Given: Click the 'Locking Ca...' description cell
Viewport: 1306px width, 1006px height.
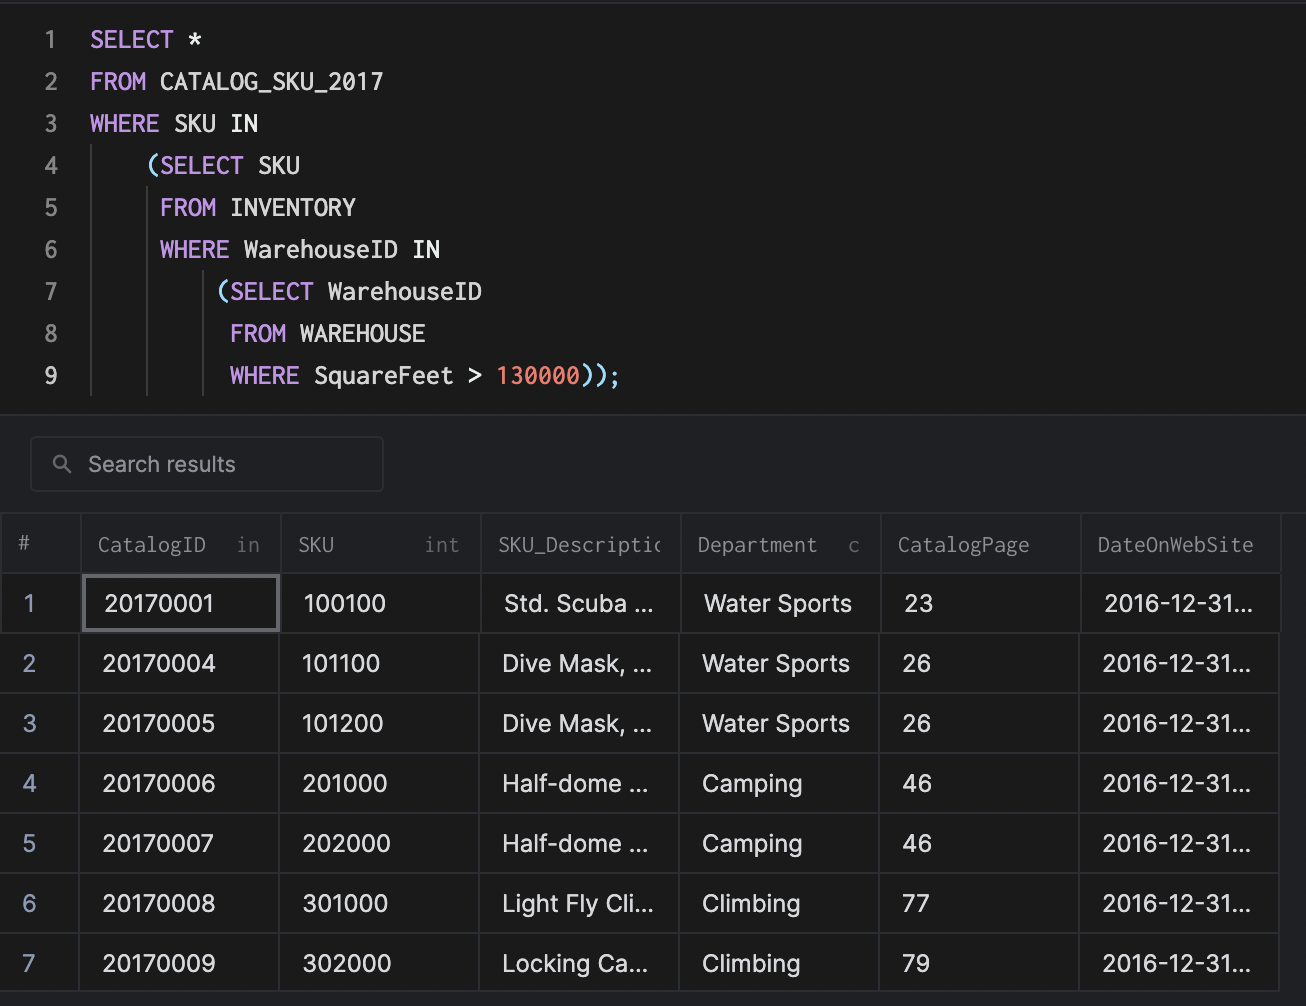Looking at the screenshot, I should (575, 964).
